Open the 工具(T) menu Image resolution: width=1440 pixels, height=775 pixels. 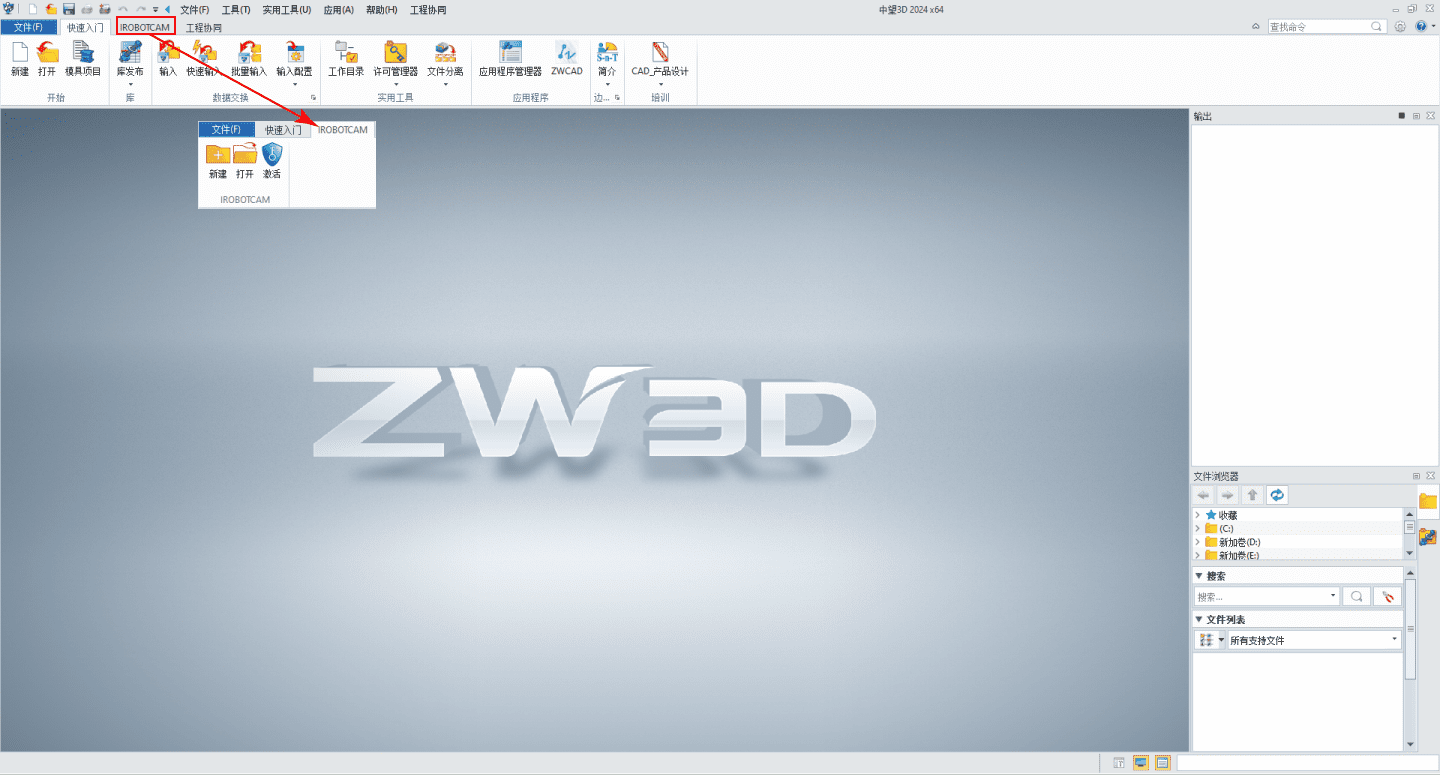(x=236, y=9)
